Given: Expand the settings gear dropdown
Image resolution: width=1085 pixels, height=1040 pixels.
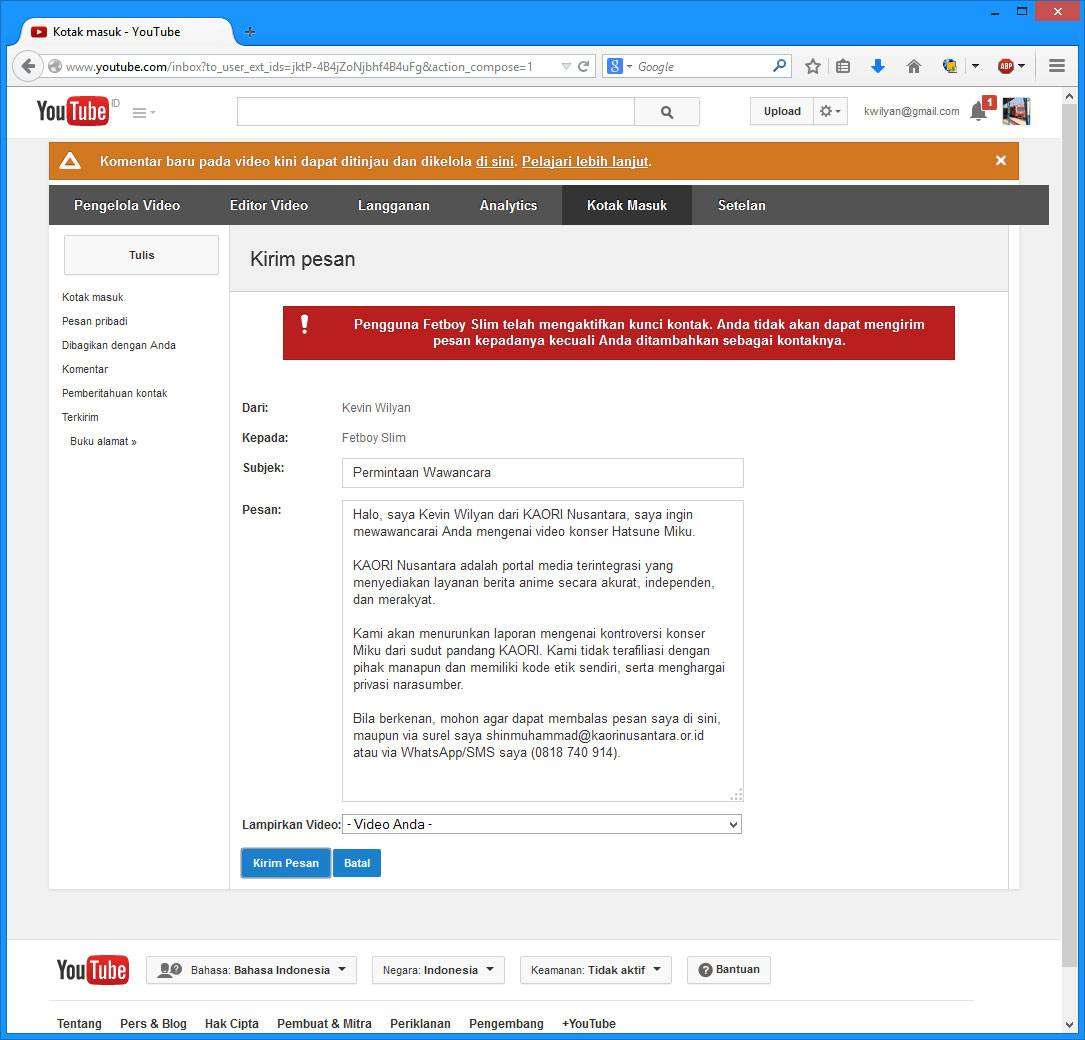Looking at the screenshot, I should coord(830,111).
